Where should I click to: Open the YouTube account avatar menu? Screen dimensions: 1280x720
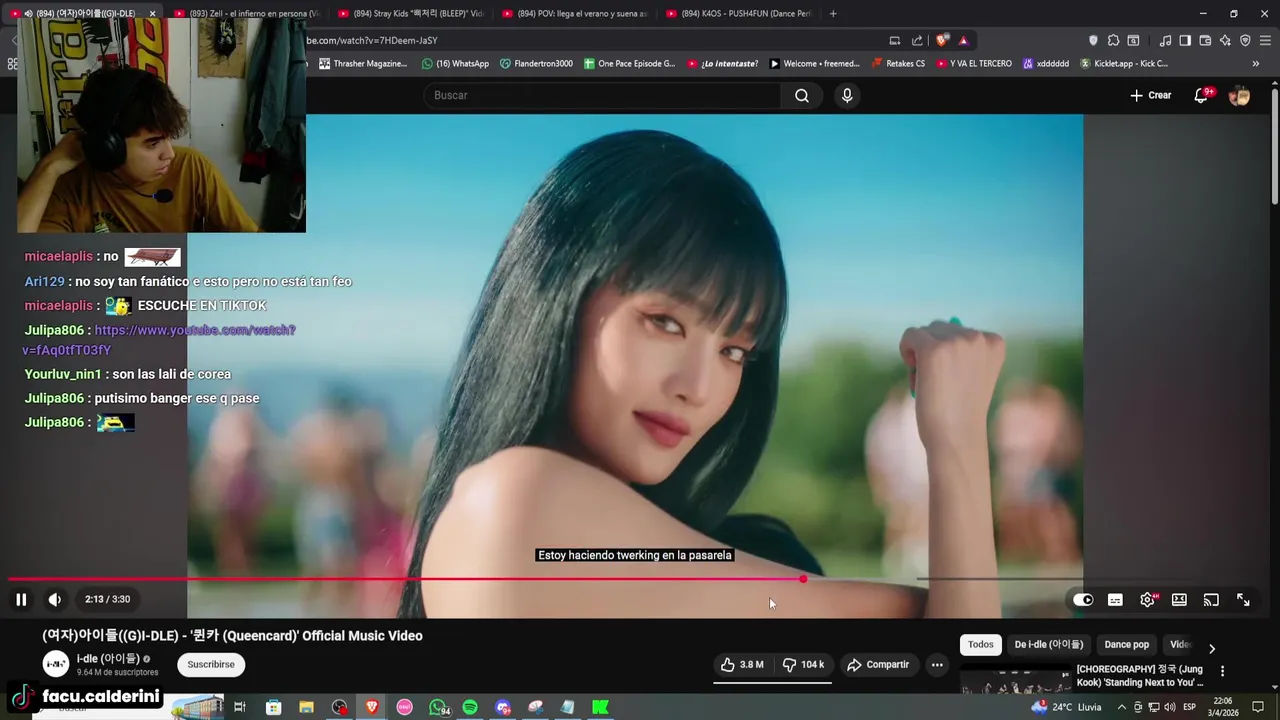[1239, 96]
